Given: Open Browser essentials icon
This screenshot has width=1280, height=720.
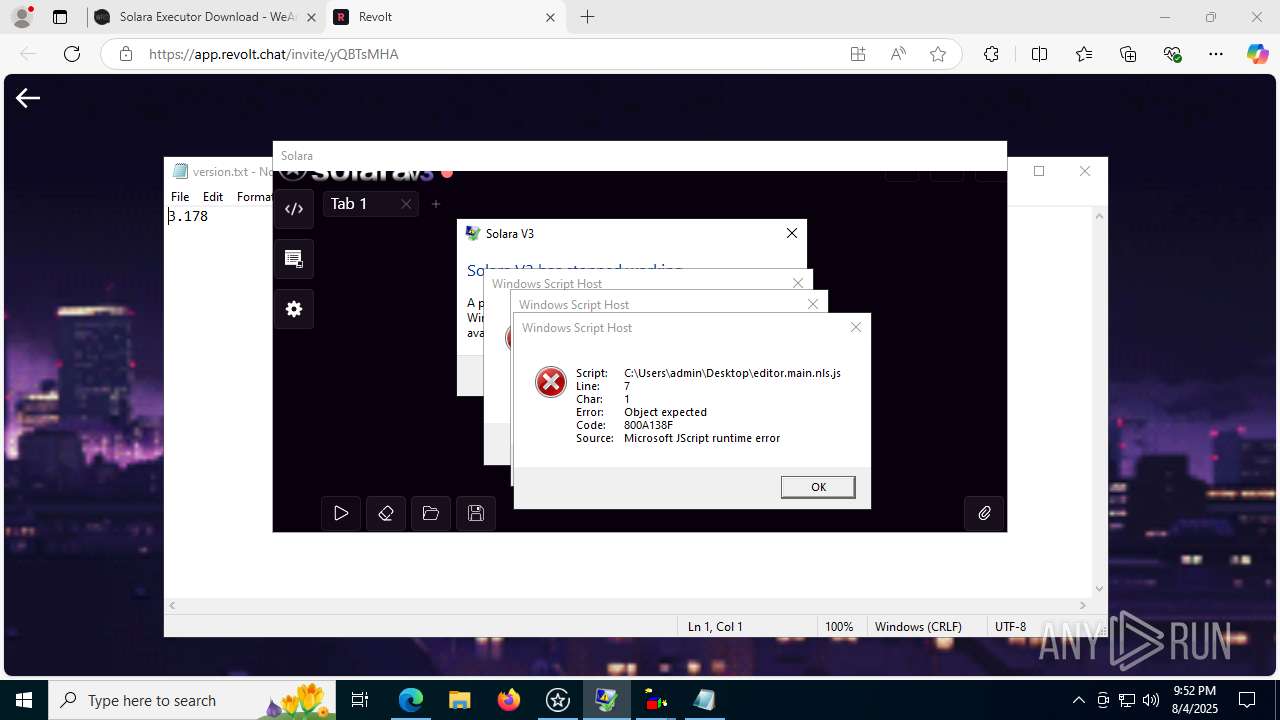Looking at the screenshot, I should (1172, 54).
